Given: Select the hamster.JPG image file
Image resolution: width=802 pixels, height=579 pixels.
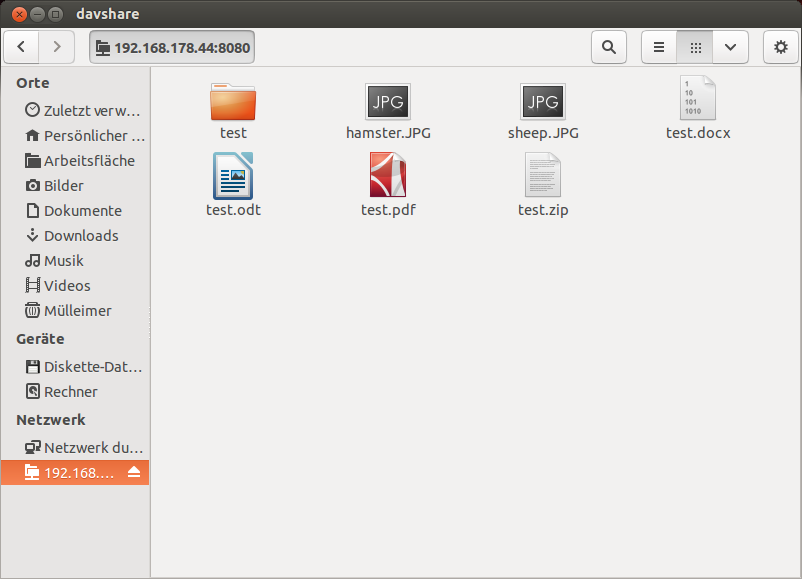Looking at the screenshot, I should pyautogui.click(x=388, y=101).
